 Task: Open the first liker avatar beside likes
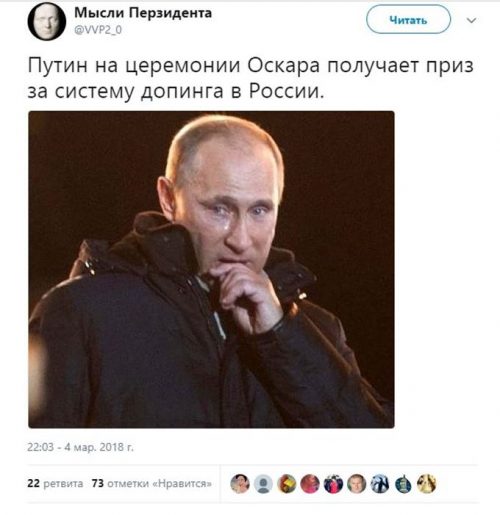coord(240,484)
